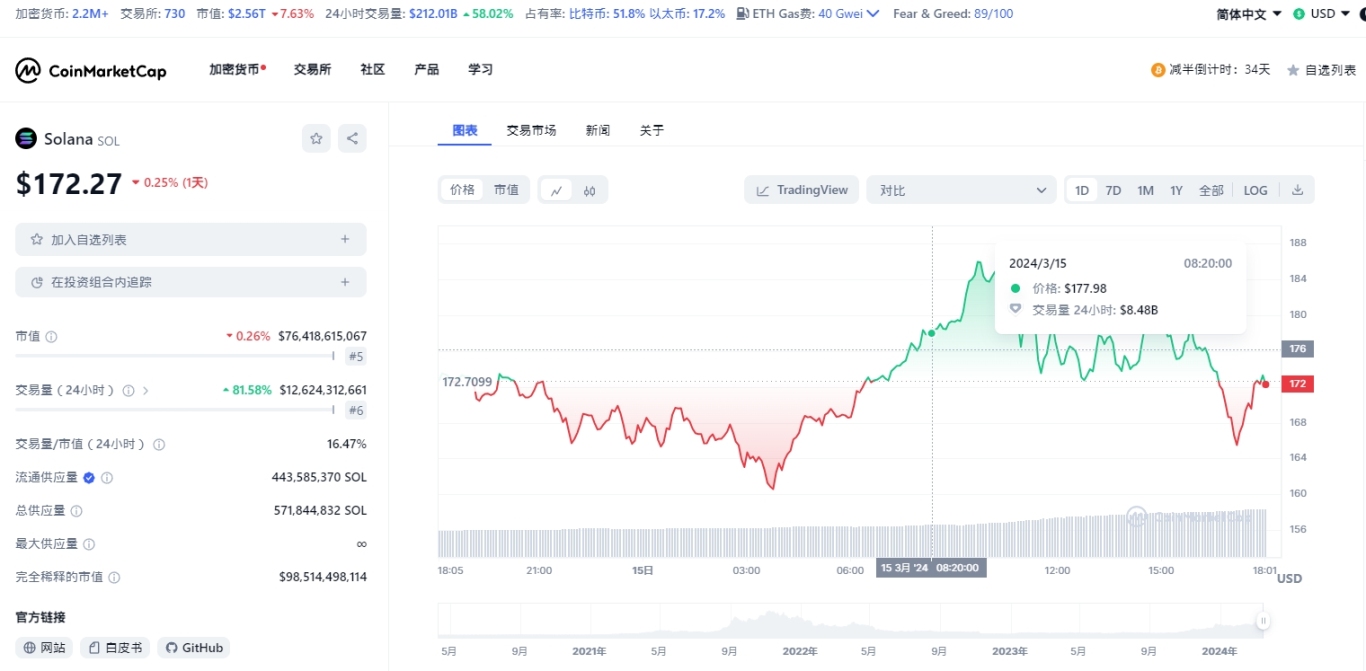Select the 1Y time range
The image size is (1366, 671).
pos(1176,190)
